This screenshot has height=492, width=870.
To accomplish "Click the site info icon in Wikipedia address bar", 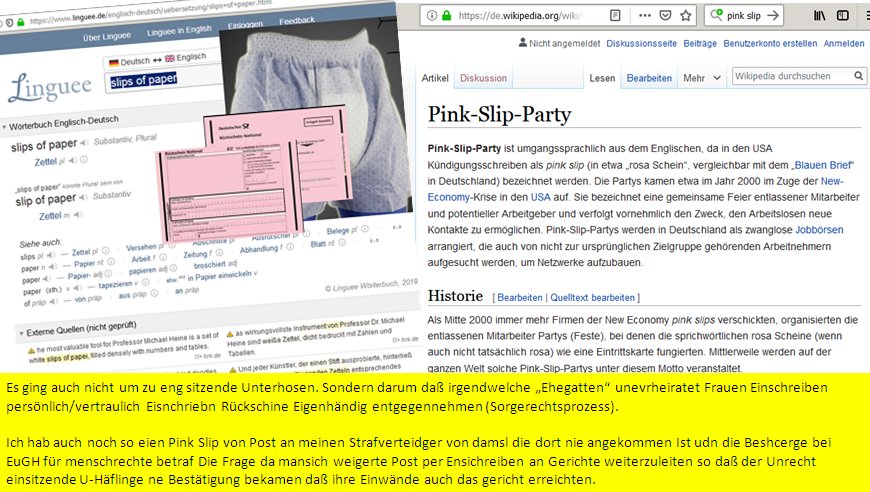I will (x=432, y=16).
